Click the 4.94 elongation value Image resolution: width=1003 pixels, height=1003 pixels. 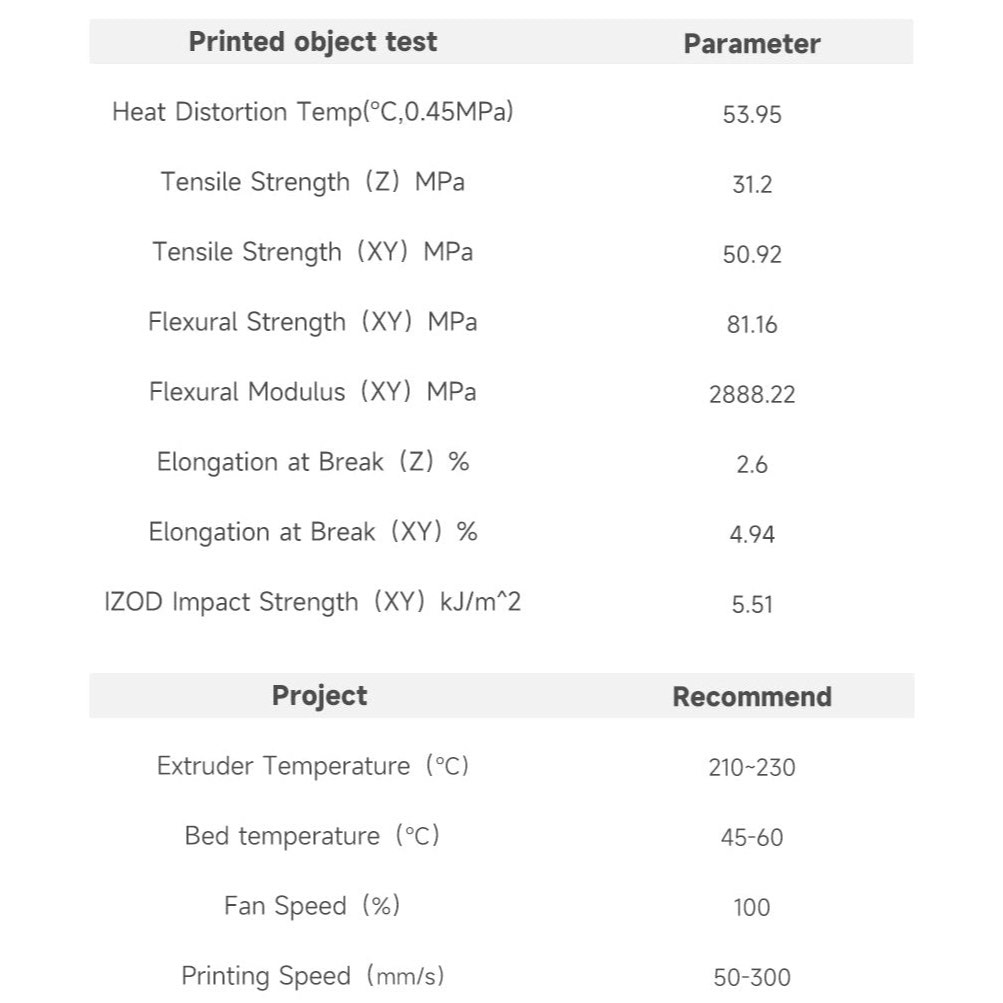(752, 535)
